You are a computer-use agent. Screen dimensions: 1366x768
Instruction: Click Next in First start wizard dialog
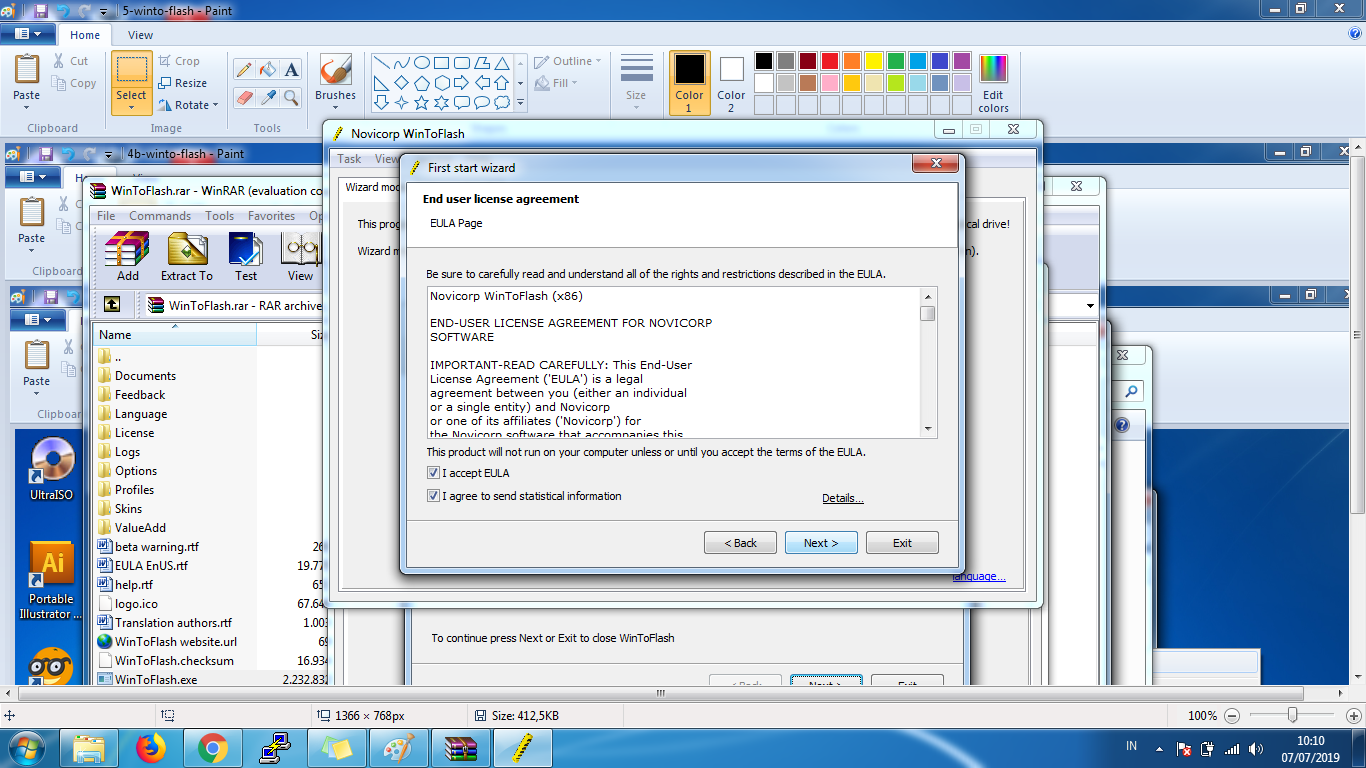821,543
